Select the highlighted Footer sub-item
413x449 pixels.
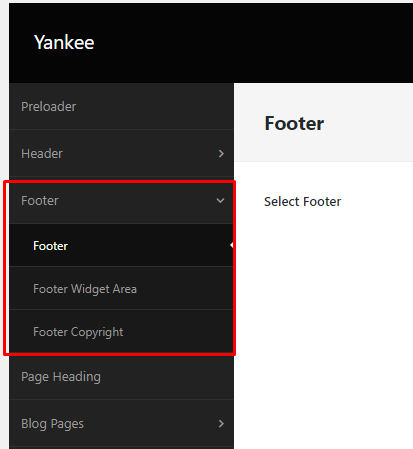(121, 245)
